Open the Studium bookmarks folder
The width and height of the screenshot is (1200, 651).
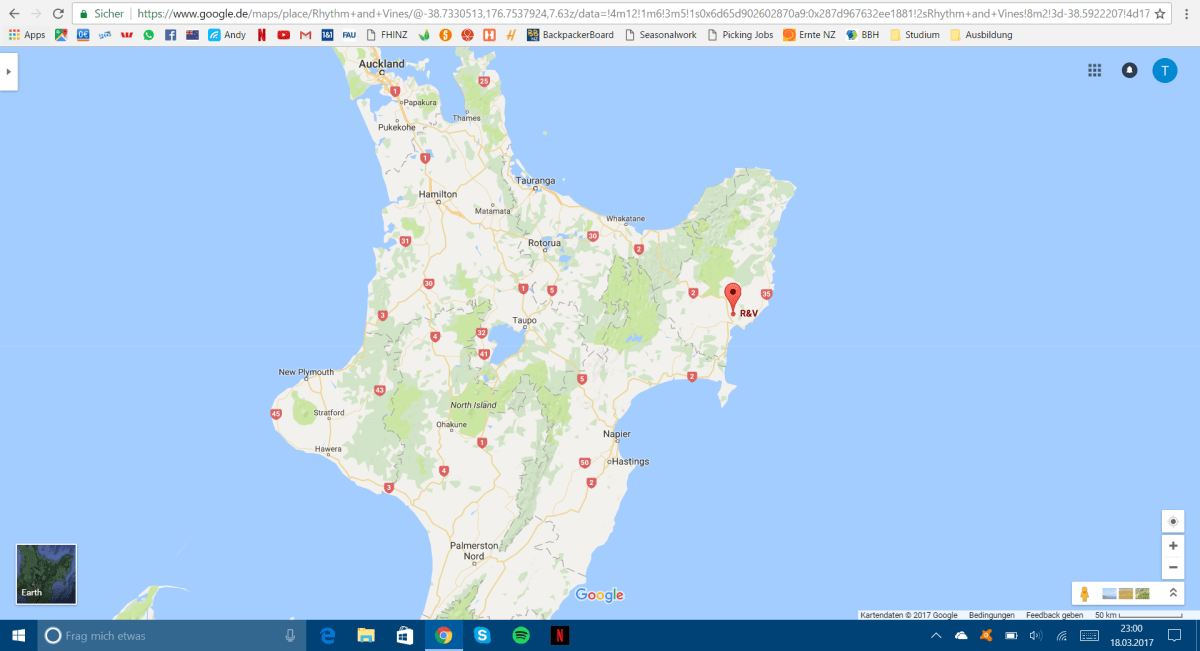pyautogui.click(x=914, y=34)
